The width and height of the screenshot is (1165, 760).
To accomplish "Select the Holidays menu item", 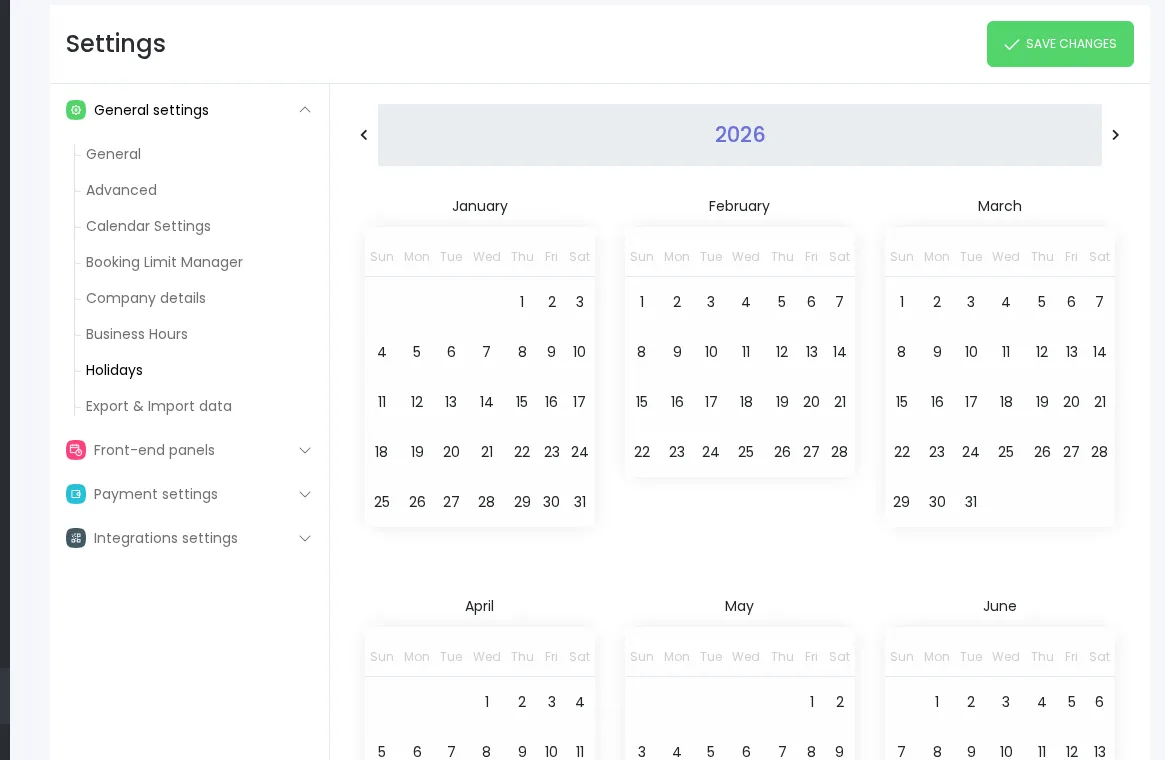I will pos(114,370).
